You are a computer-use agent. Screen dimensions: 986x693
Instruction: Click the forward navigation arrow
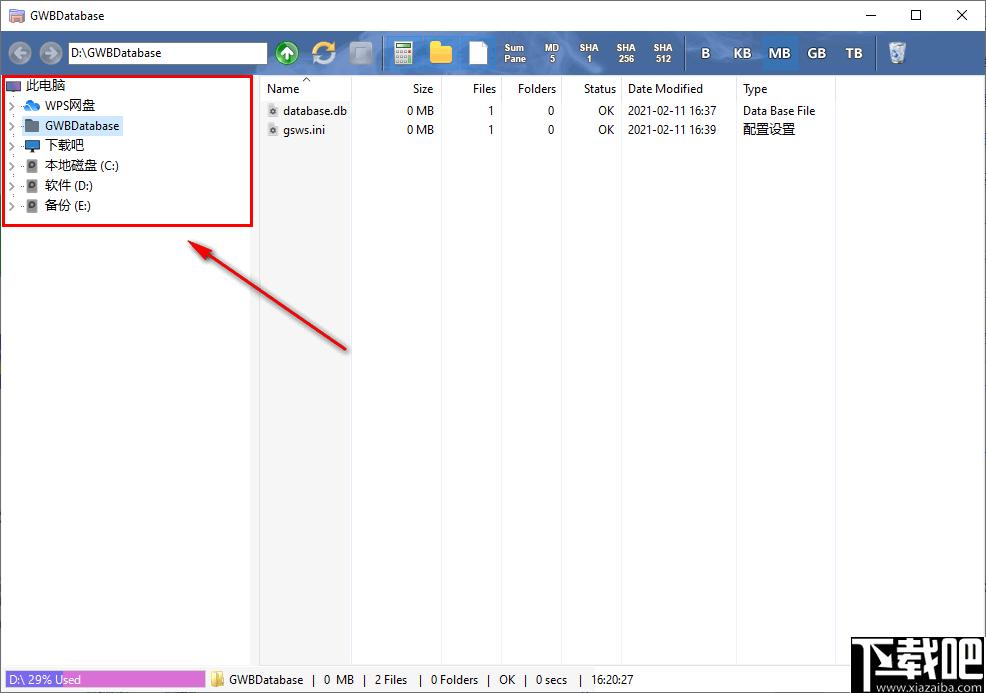click(x=50, y=53)
